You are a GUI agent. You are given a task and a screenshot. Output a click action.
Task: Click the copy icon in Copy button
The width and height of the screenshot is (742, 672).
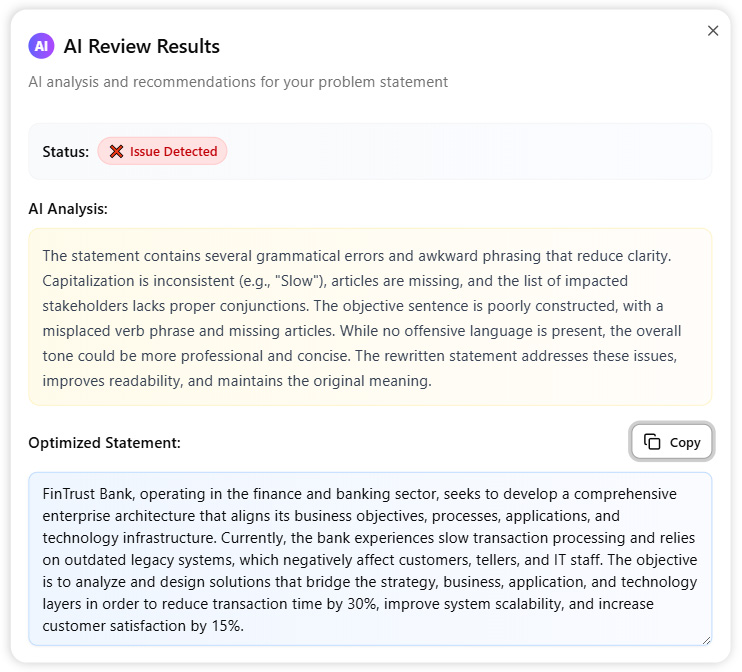click(652, 442)
